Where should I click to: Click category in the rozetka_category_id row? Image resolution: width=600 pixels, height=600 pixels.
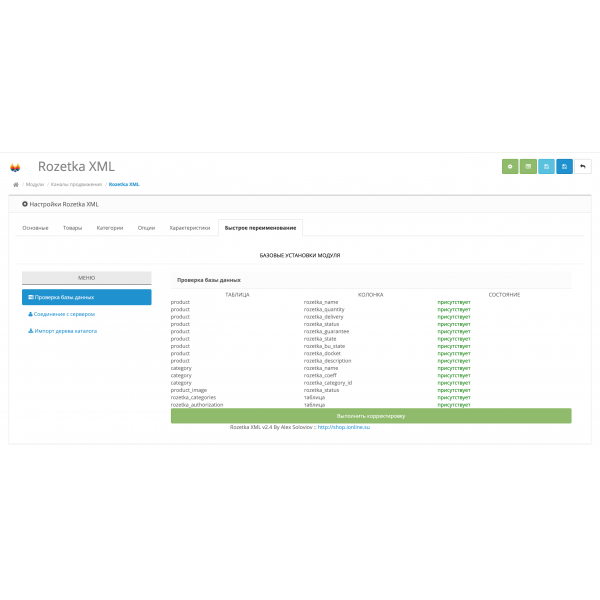[x=181, y=383]
